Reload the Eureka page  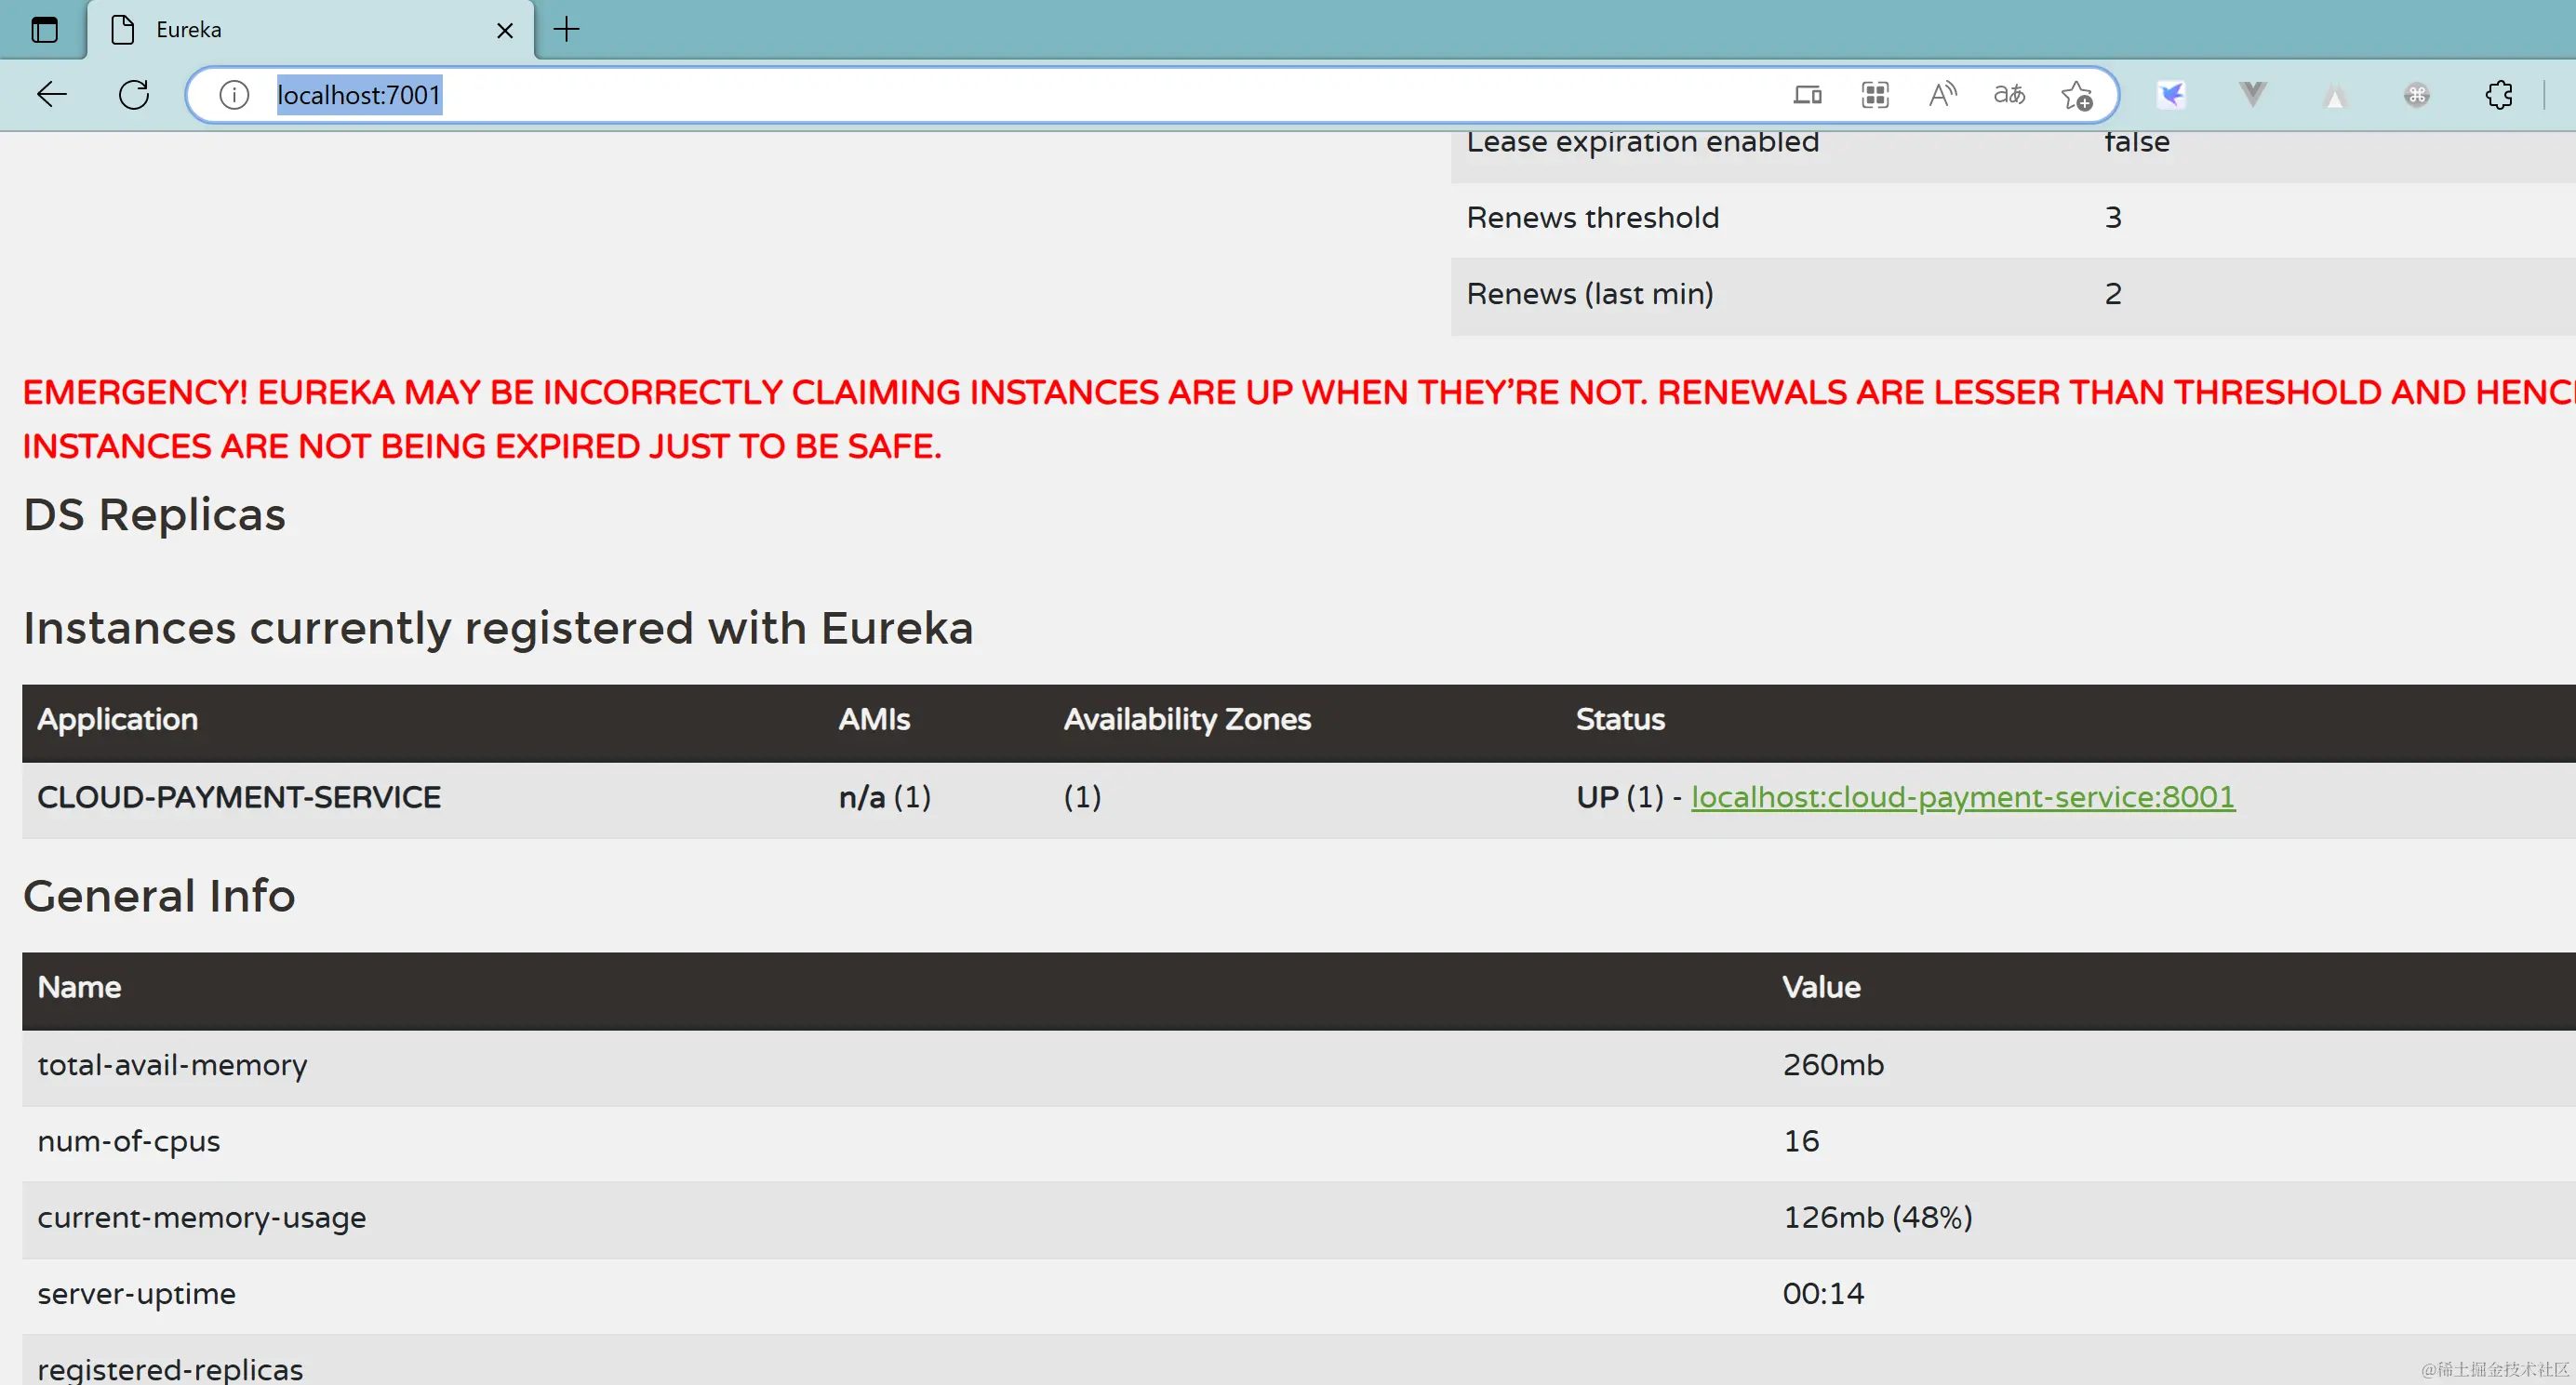click(134, 95)
